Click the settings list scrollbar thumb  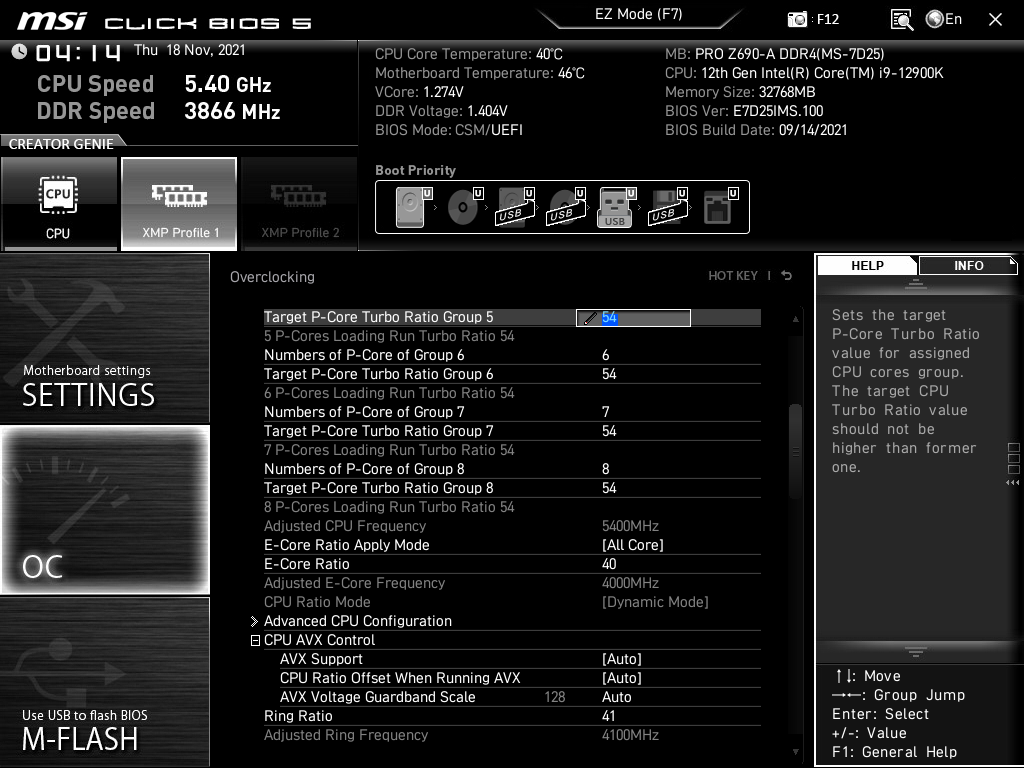(795, 451)
